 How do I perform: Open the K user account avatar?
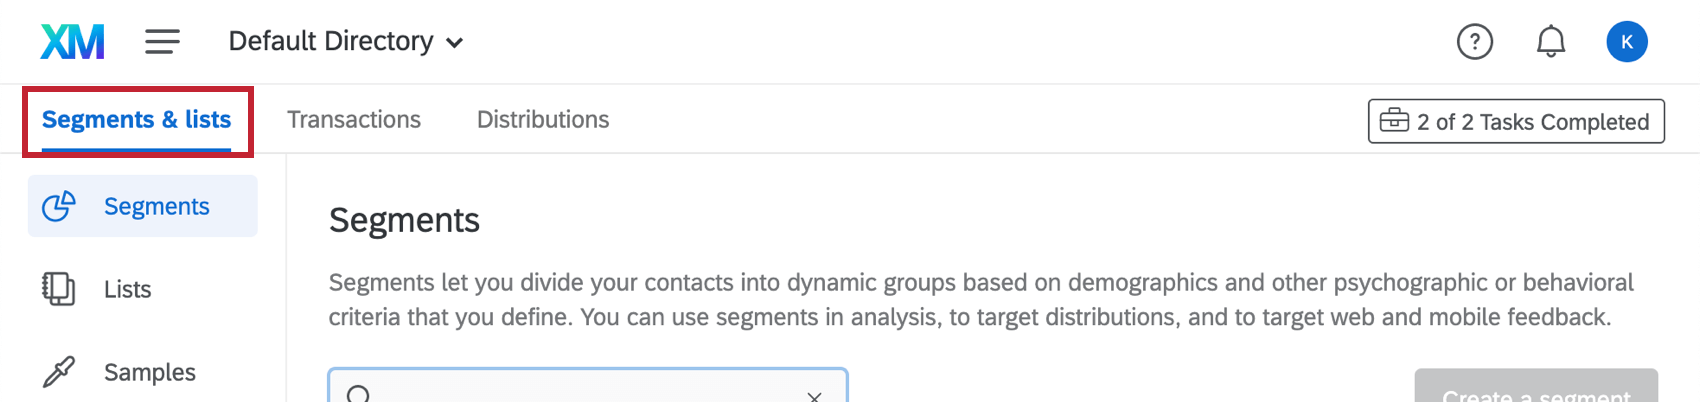(x=1626, y=42)
